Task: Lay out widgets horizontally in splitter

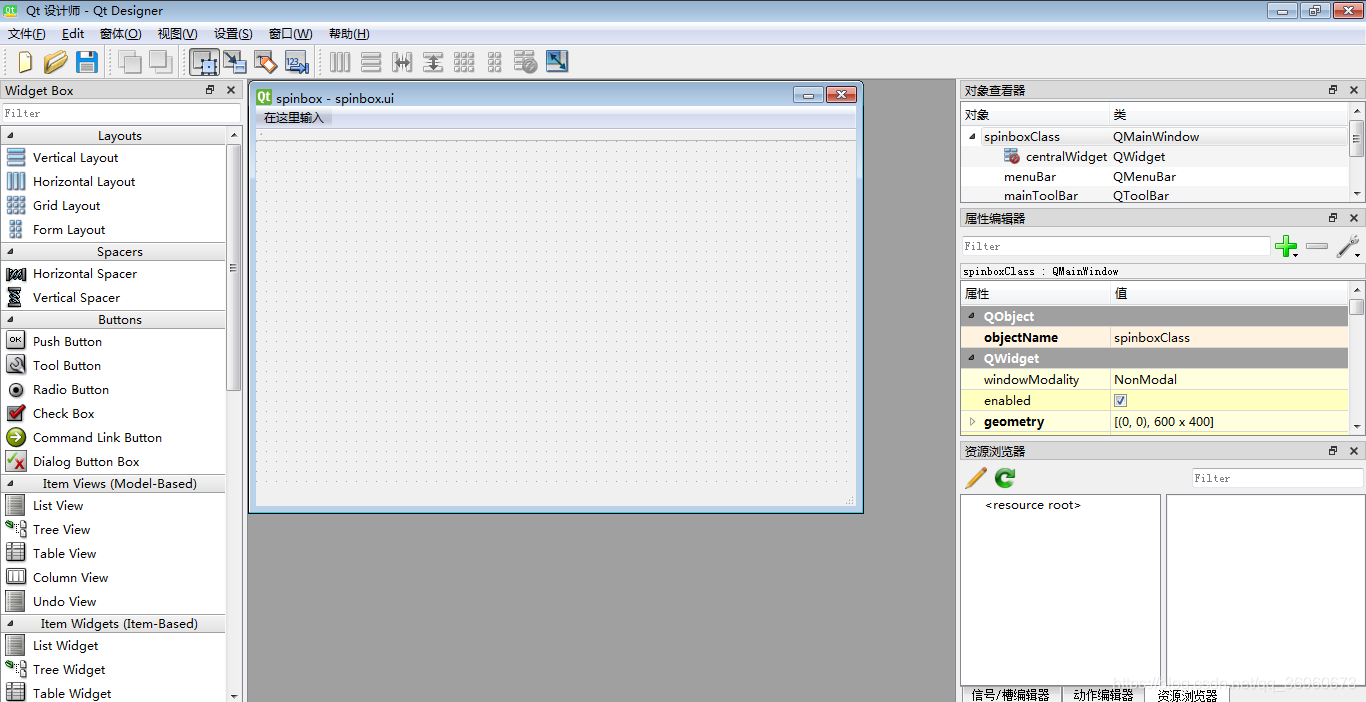Action: coord(402,61)
